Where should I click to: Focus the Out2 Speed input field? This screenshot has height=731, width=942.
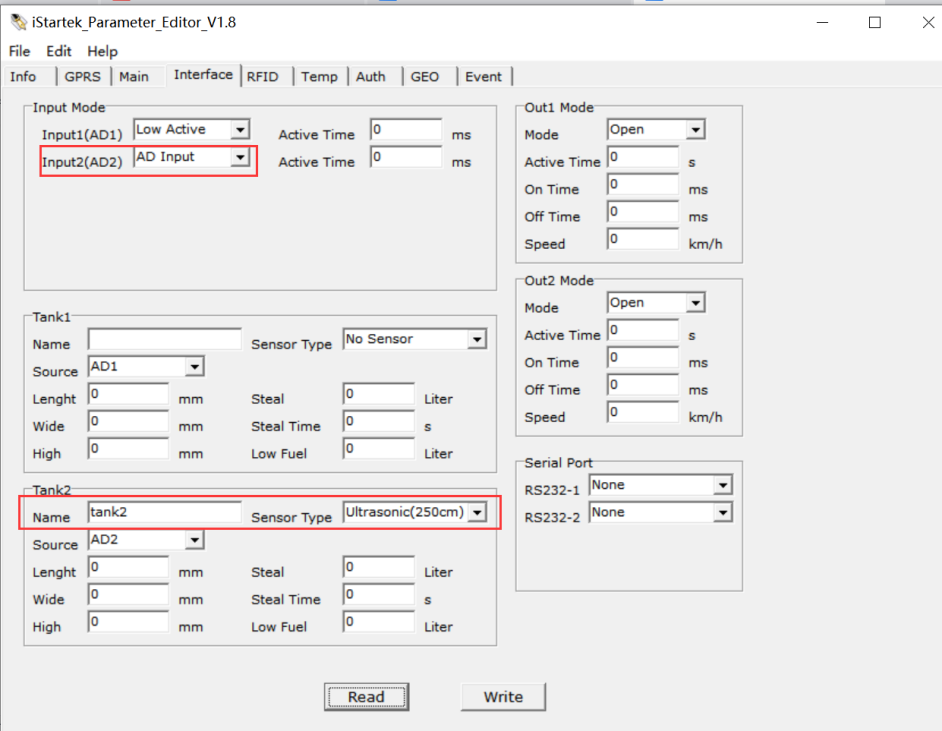coord(643,412)
